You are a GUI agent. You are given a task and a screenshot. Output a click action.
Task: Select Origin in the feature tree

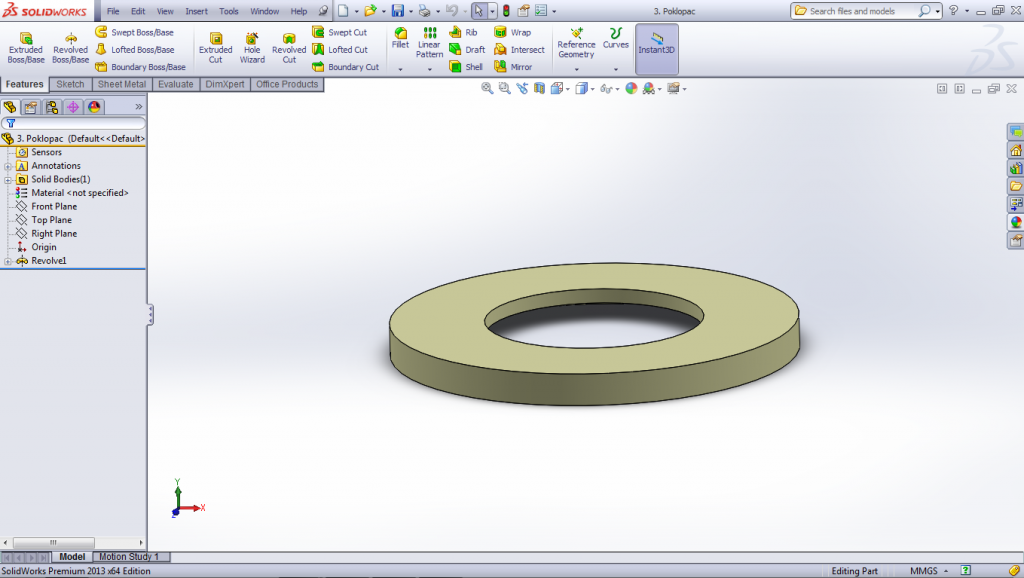click(43, 248)
